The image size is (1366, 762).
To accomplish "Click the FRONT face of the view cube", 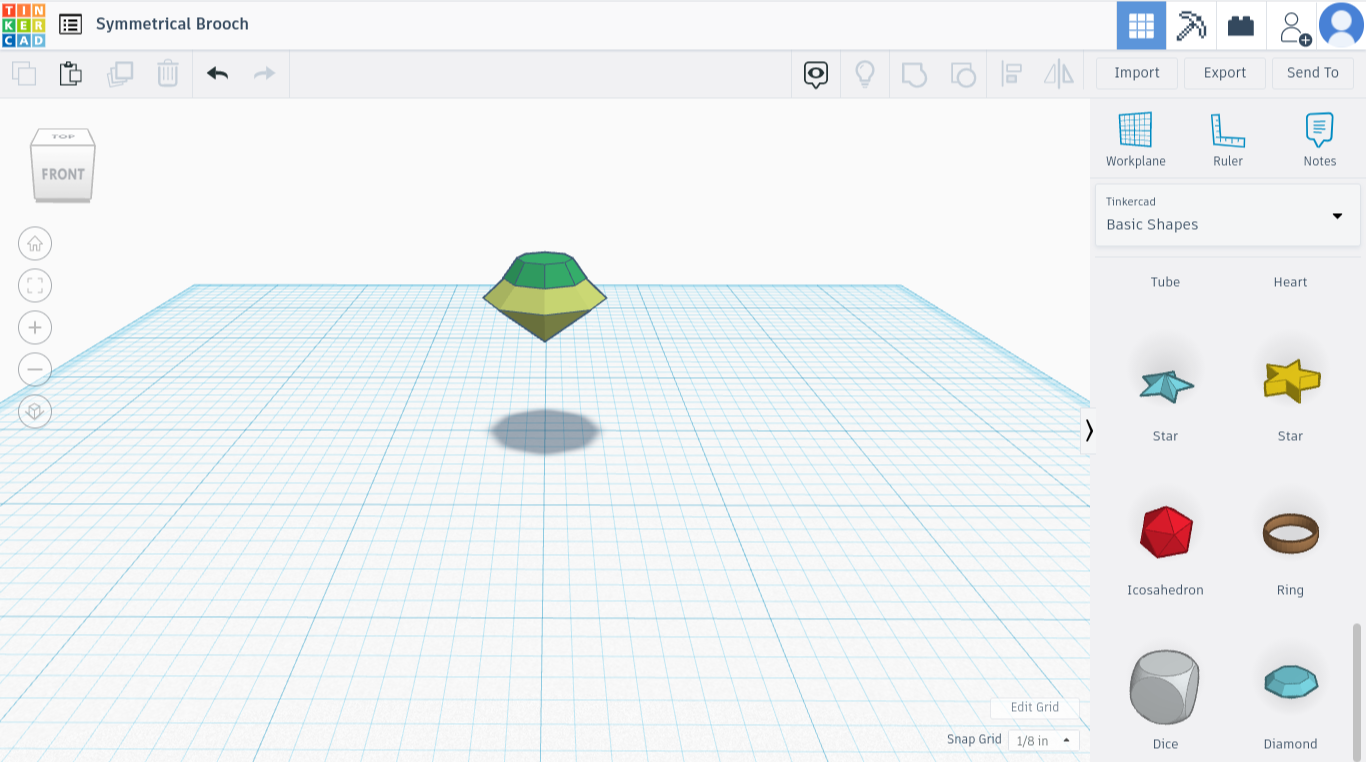I will pos(63,175).
